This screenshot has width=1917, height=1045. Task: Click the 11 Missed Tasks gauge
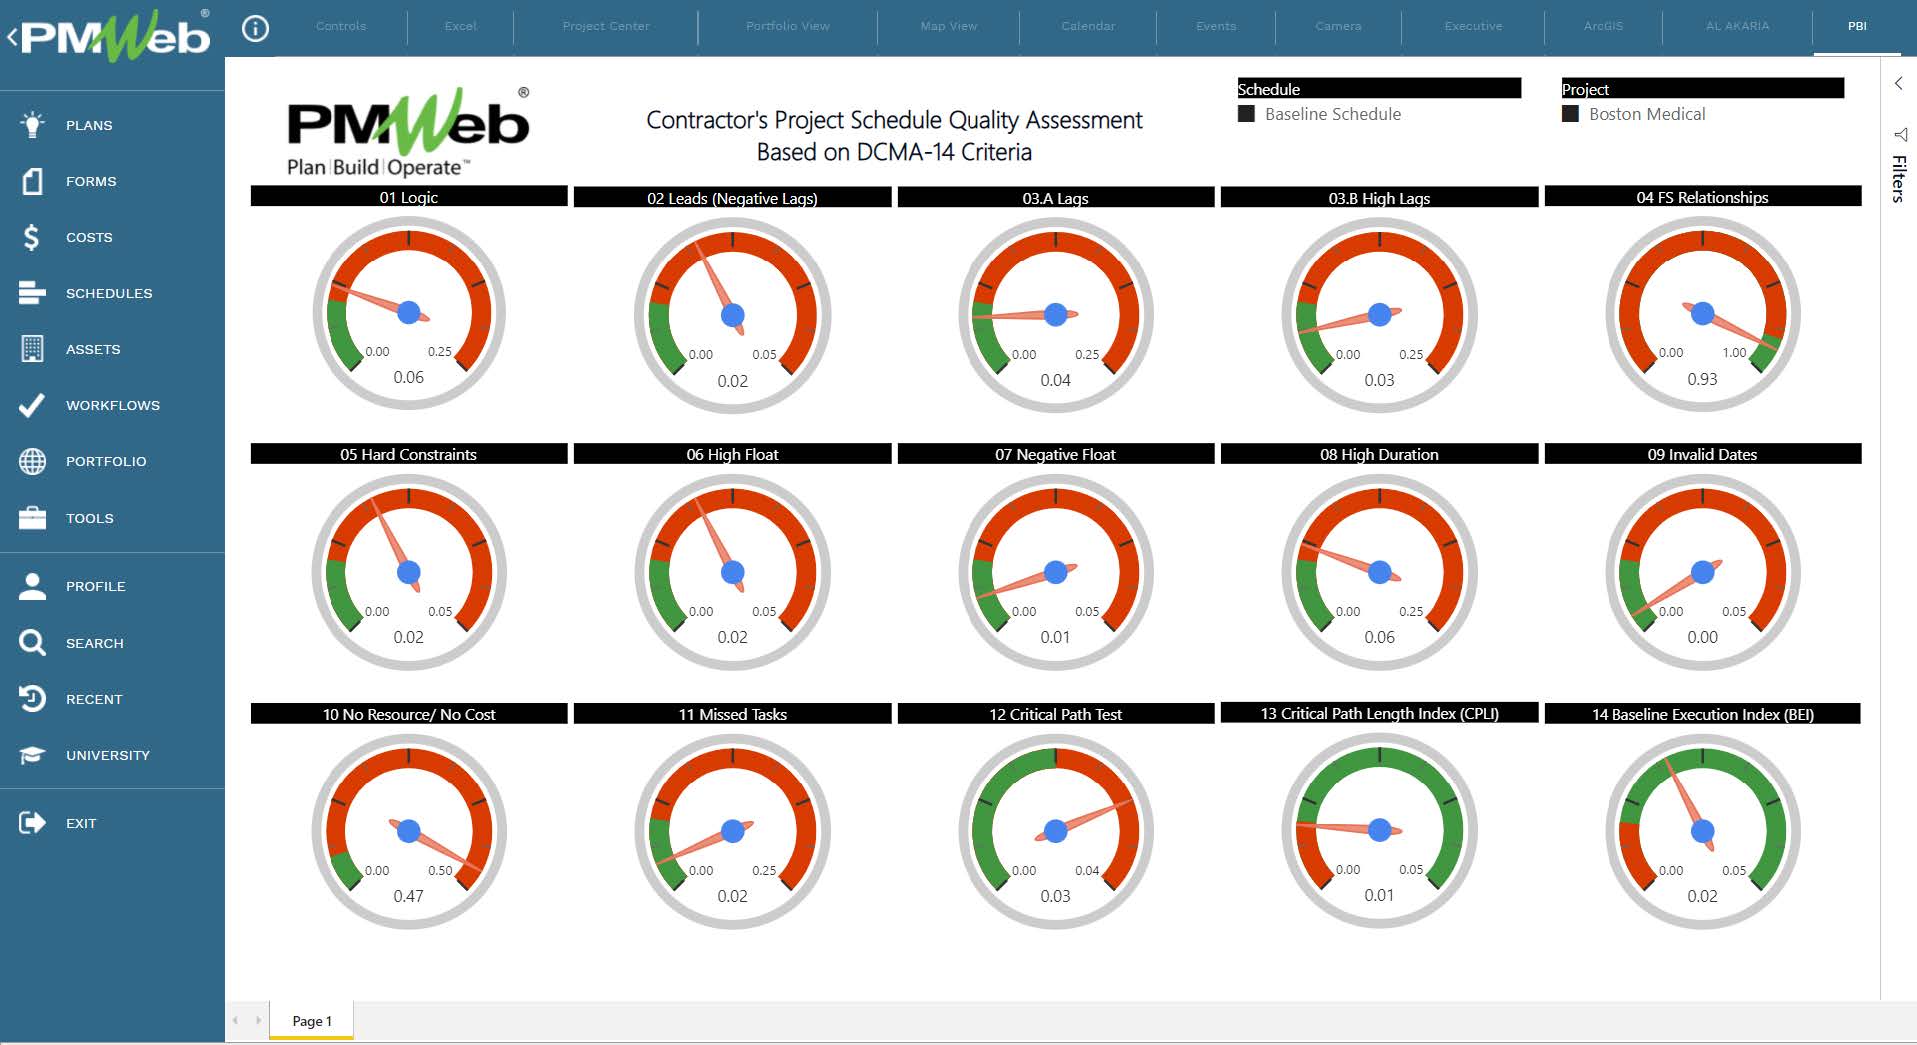[733, 831]
